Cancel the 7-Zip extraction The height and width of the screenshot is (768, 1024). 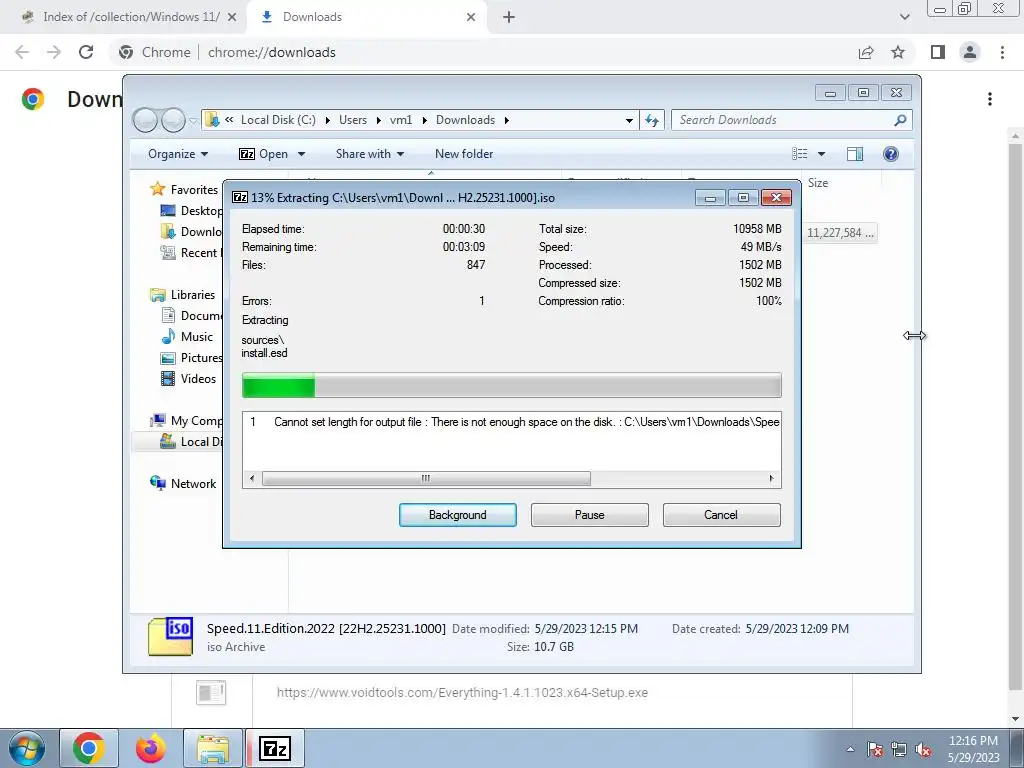point(721,515)
